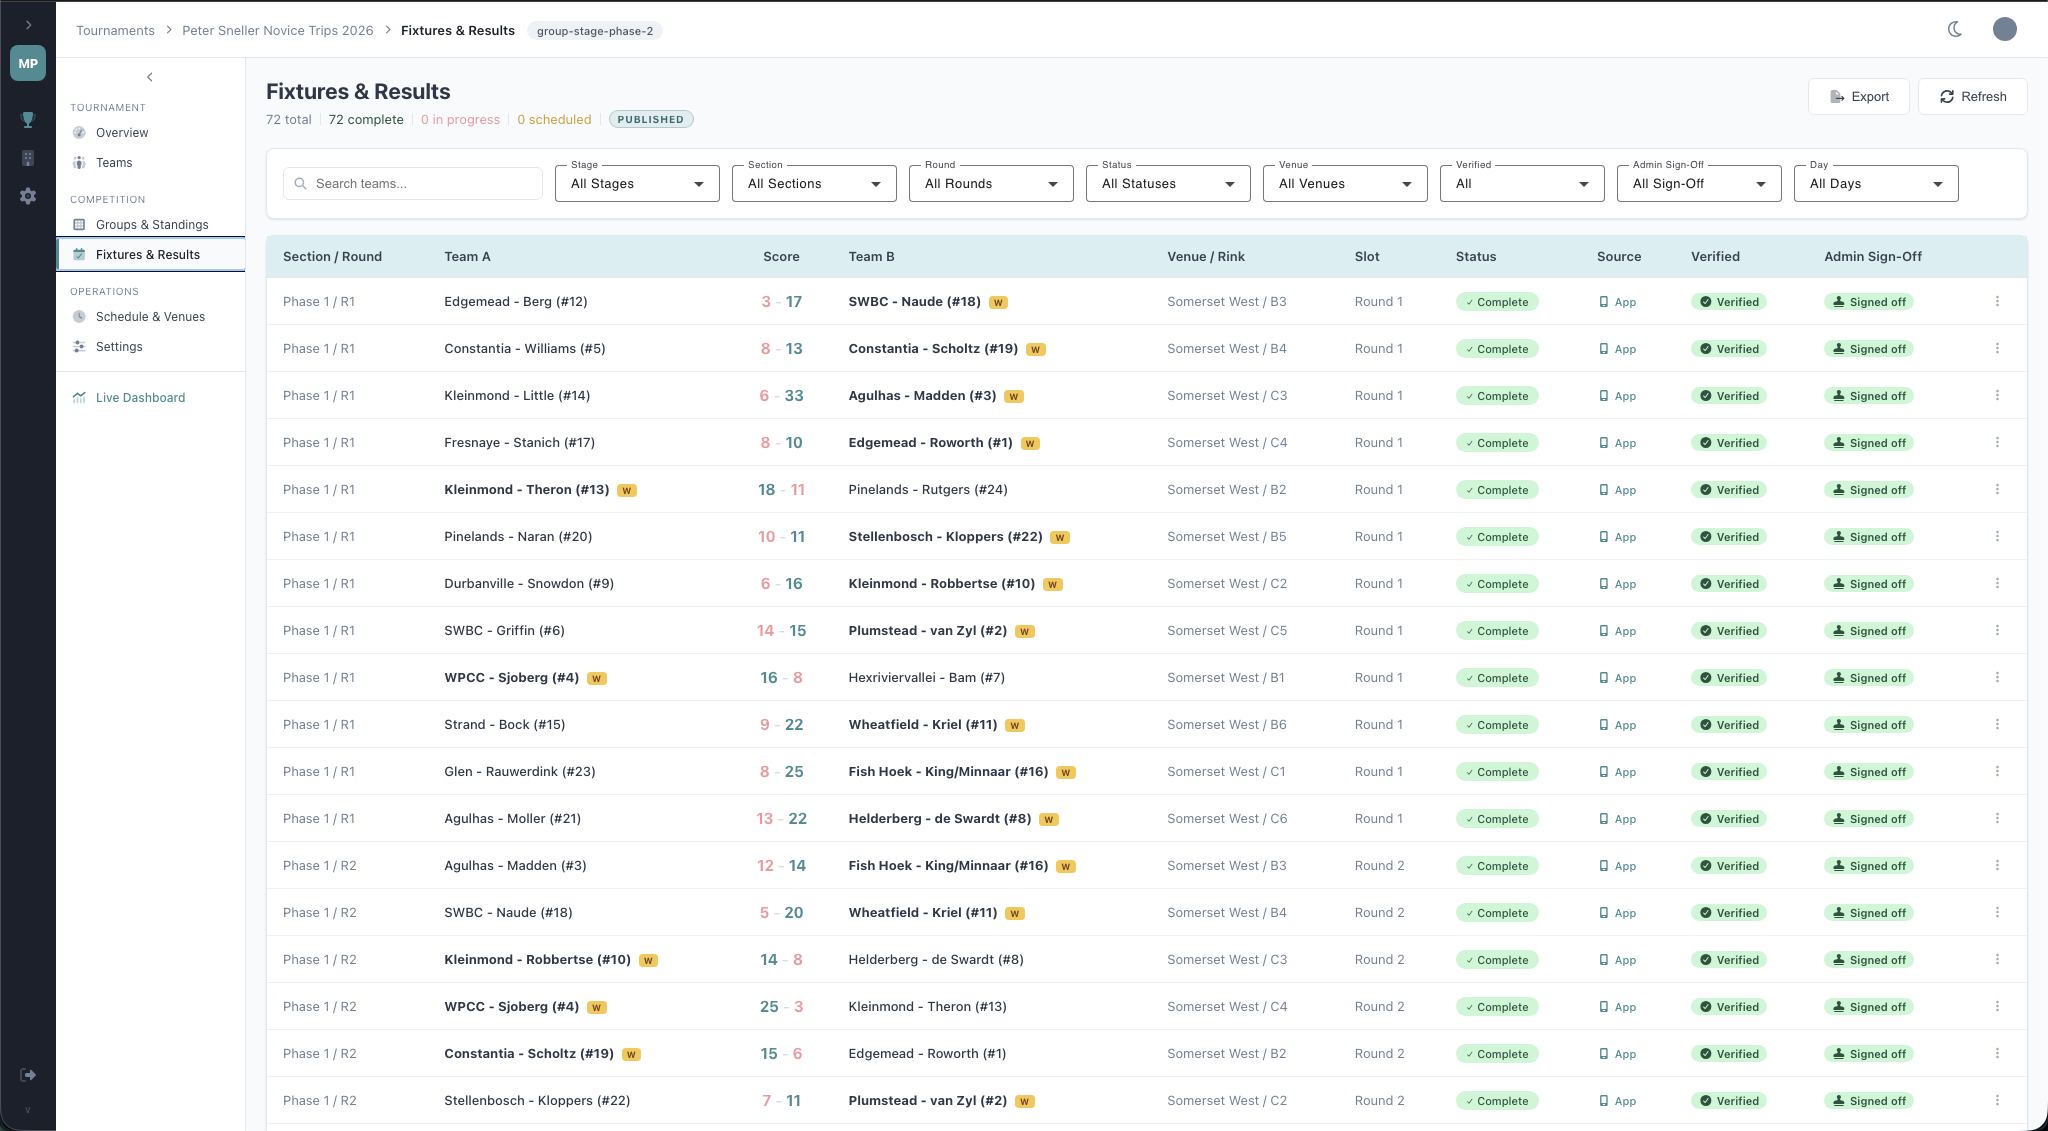Open Settings in the sidebar
Viewport: 2048px width, 1131px height.
(150, 347)
